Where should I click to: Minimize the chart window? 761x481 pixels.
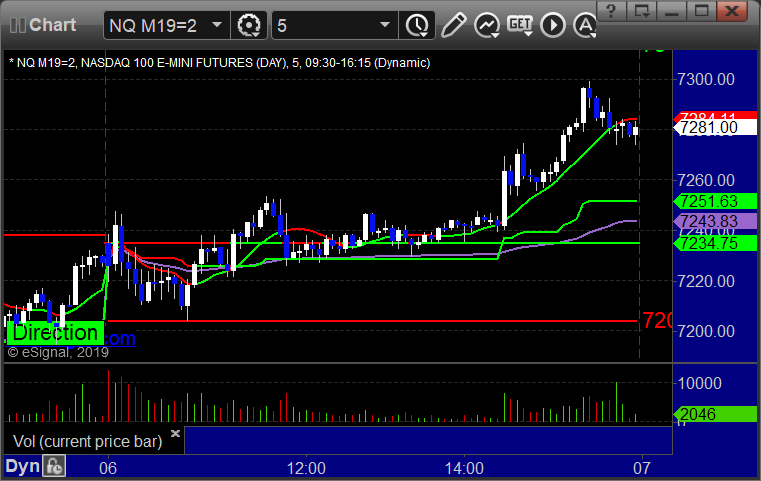coord(671,10)
